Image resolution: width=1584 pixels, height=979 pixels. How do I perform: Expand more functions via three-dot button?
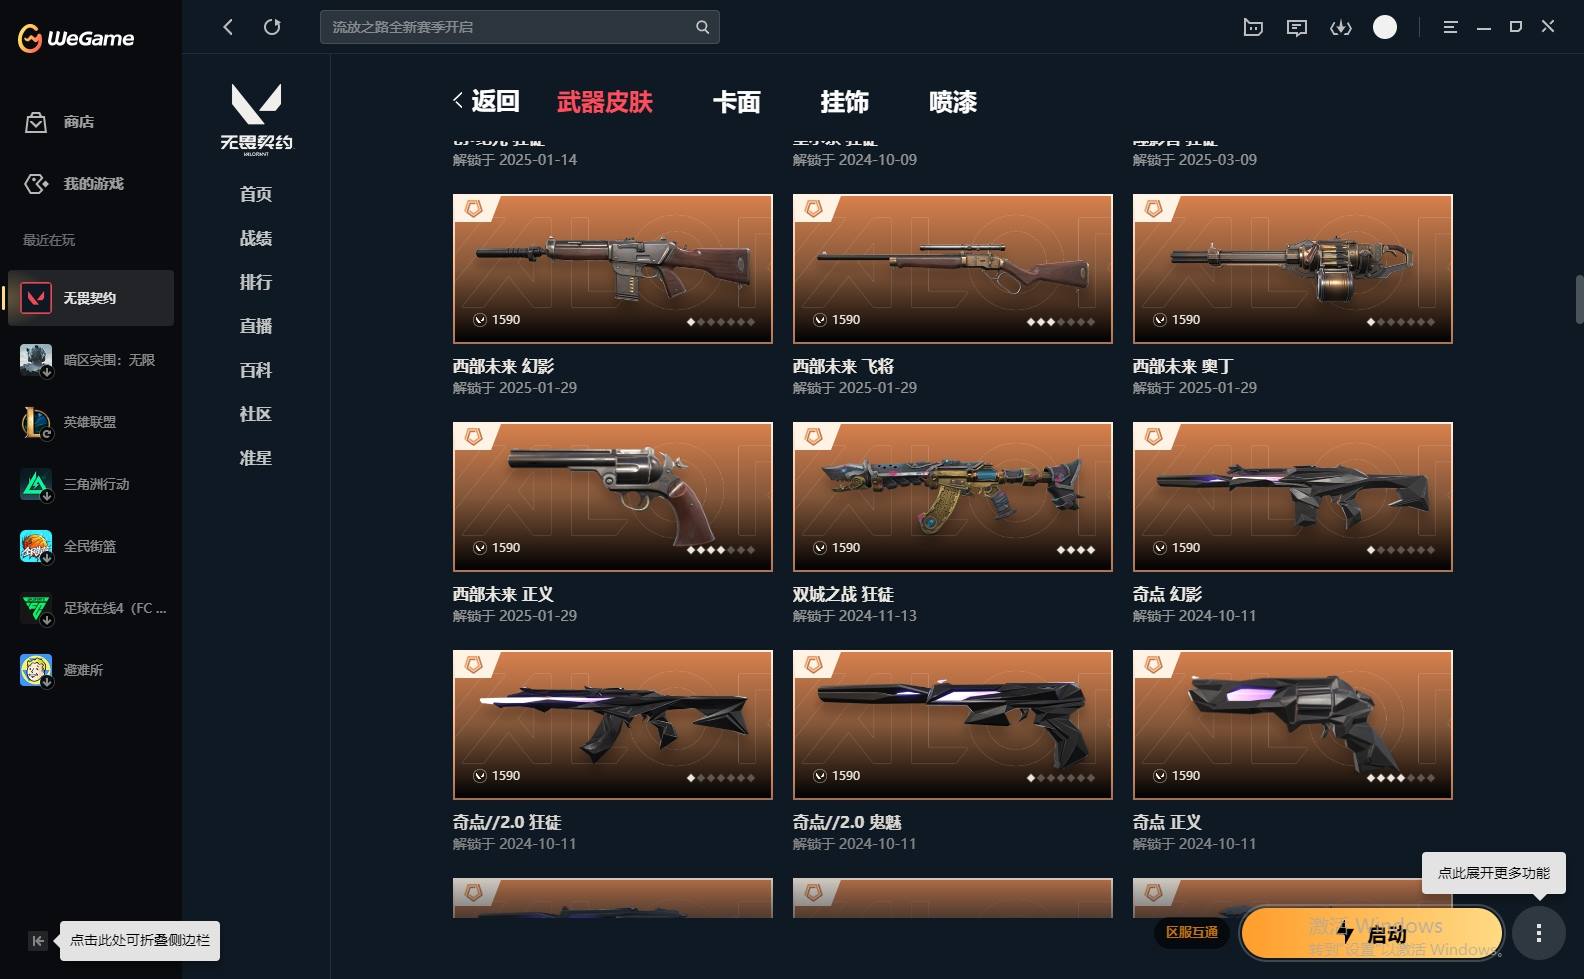pyautogui.click(x=1538, y=933)
